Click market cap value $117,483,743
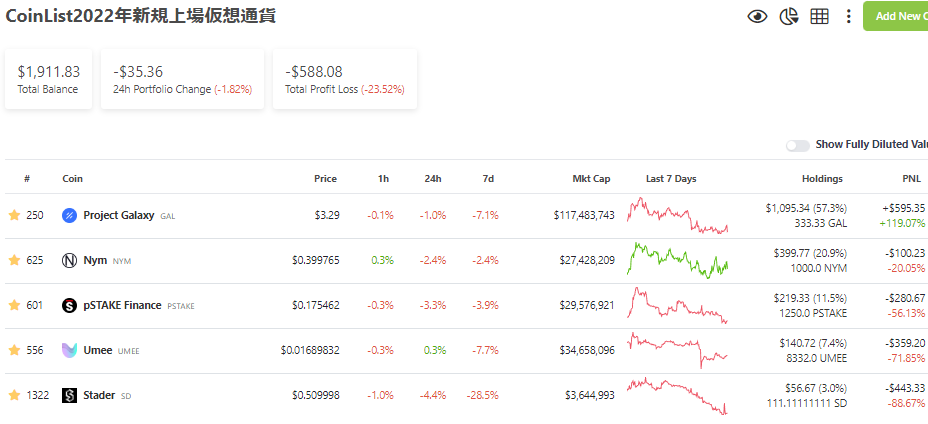The height and width of the screenshot is (424, 928). pos(584,216)
